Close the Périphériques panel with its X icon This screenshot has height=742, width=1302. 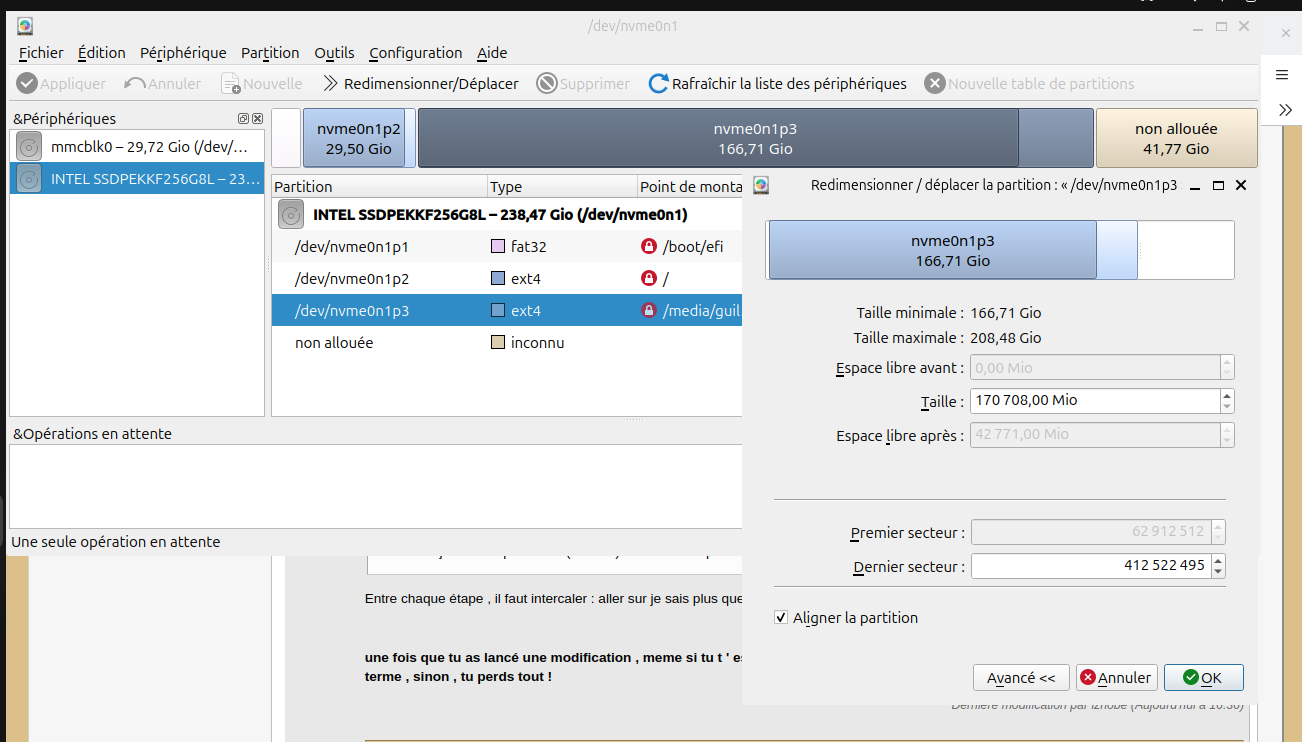click(x=257, y=118)
